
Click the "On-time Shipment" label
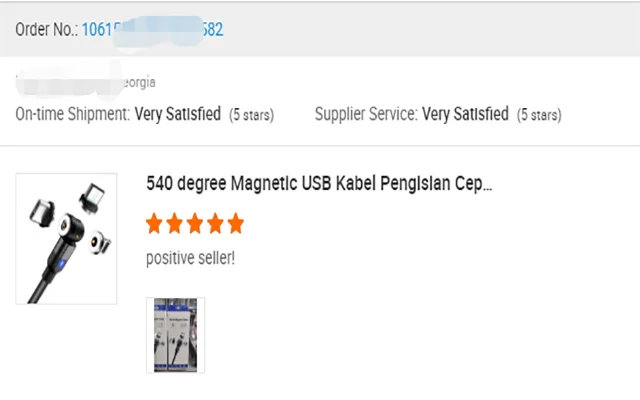(x=73, y=114)
